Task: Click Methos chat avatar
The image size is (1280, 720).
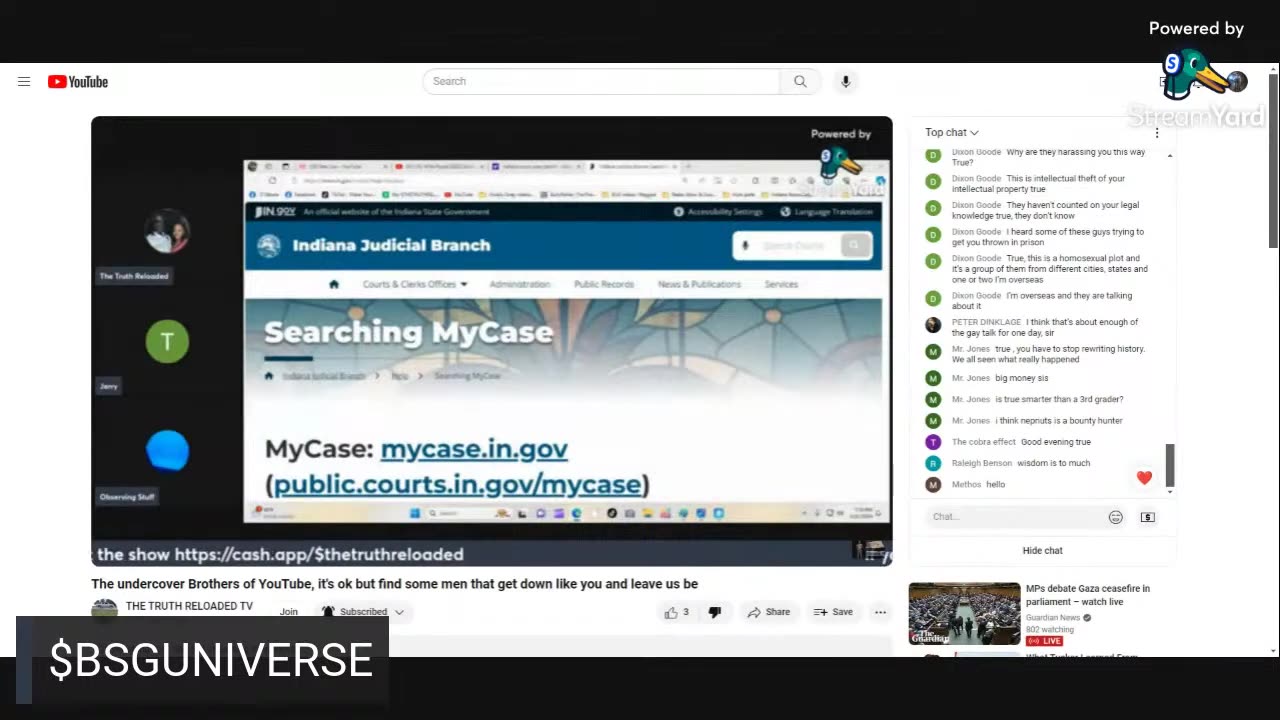Action: coord(933,484)
